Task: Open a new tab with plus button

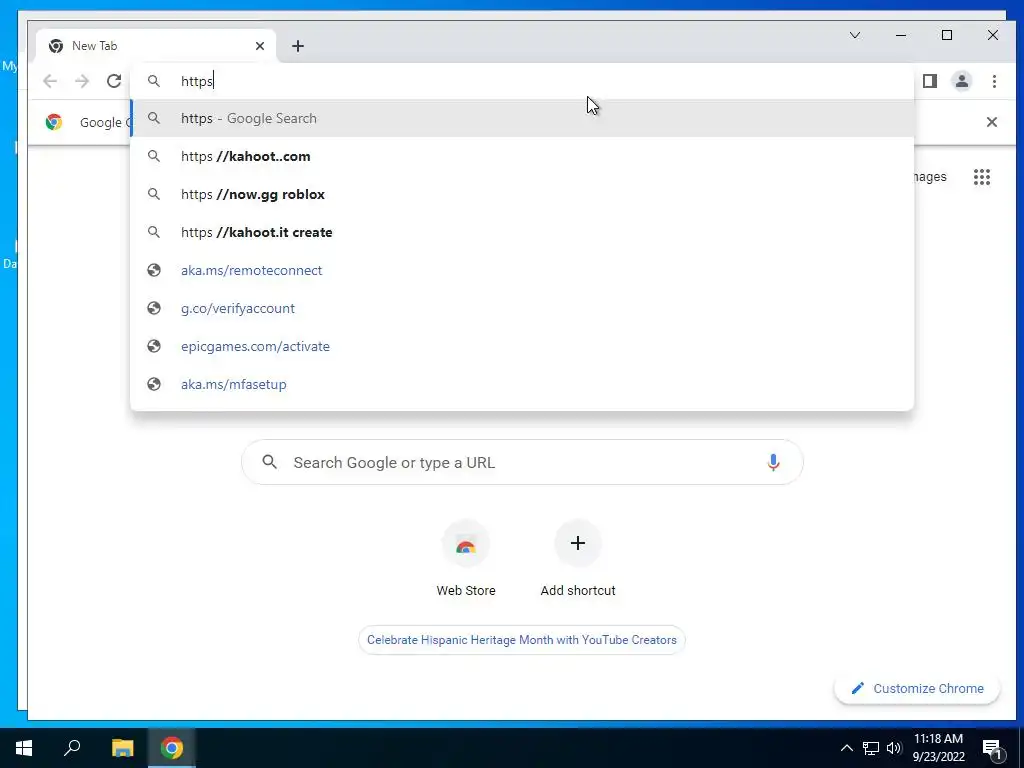Action: point(298,46)
